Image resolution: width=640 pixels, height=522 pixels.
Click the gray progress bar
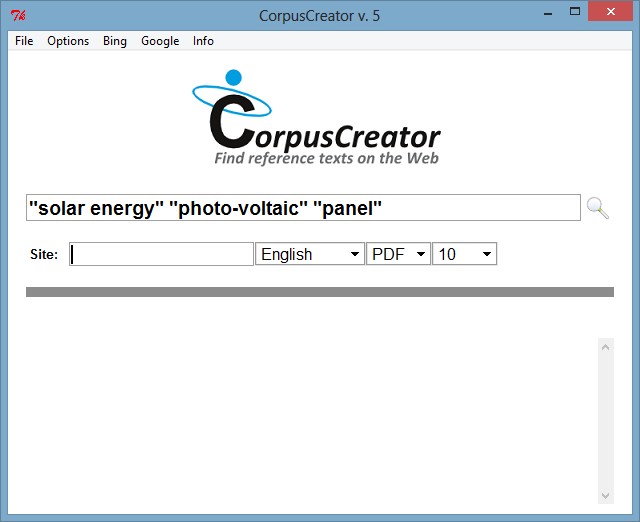(x=320, y=292)
